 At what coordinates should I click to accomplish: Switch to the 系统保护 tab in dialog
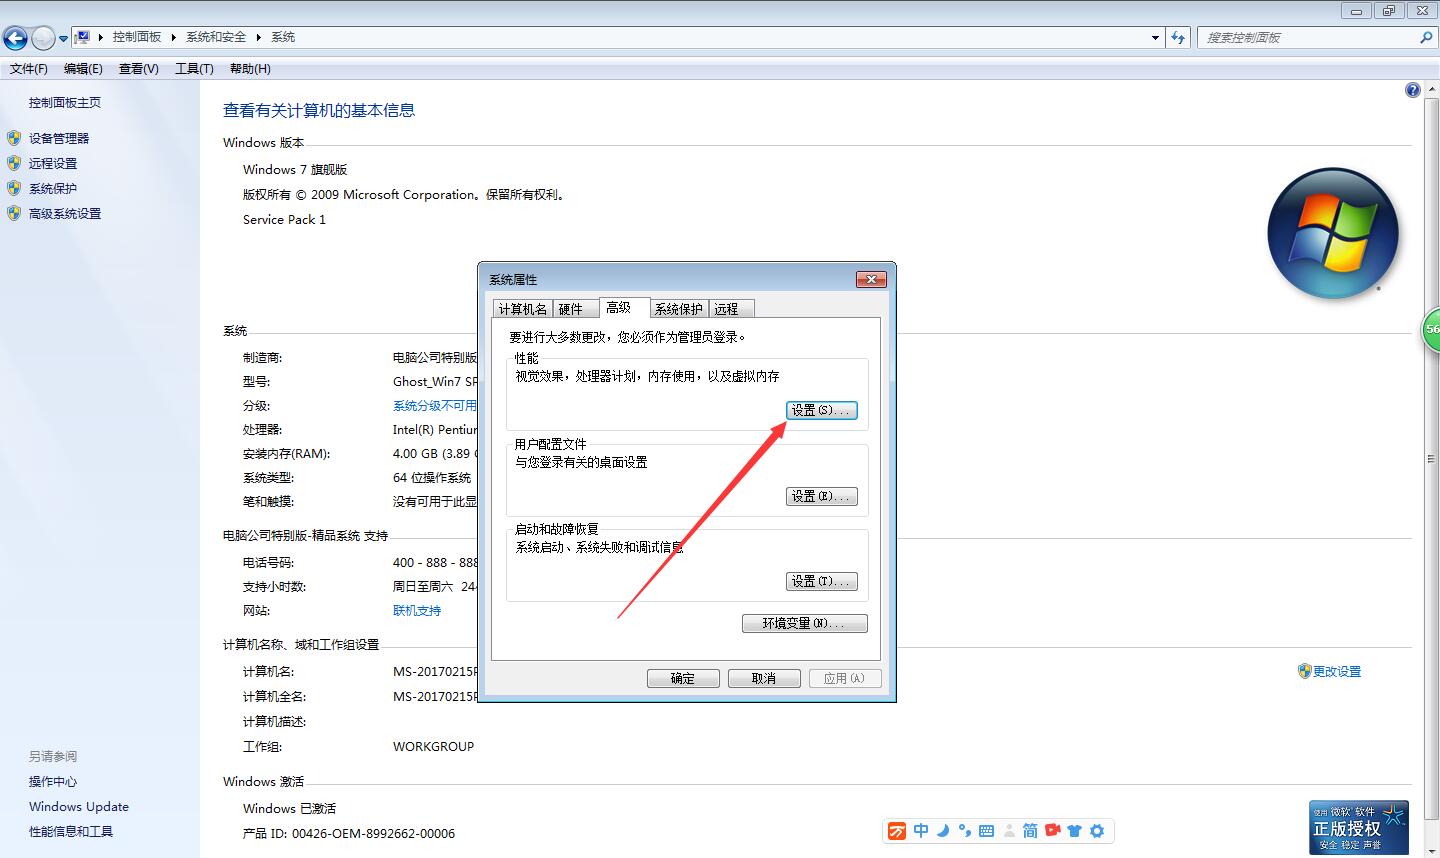pyautogui.click(x=679, y=309)
